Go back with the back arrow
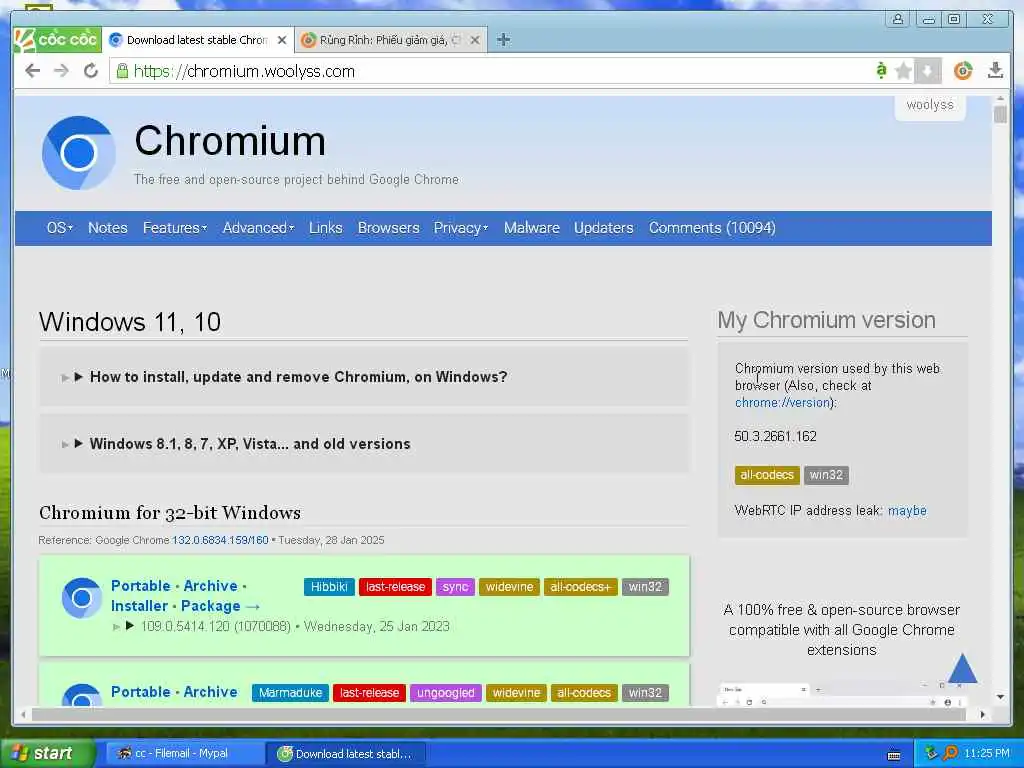The image size is (1024, 768). [32, 71]
